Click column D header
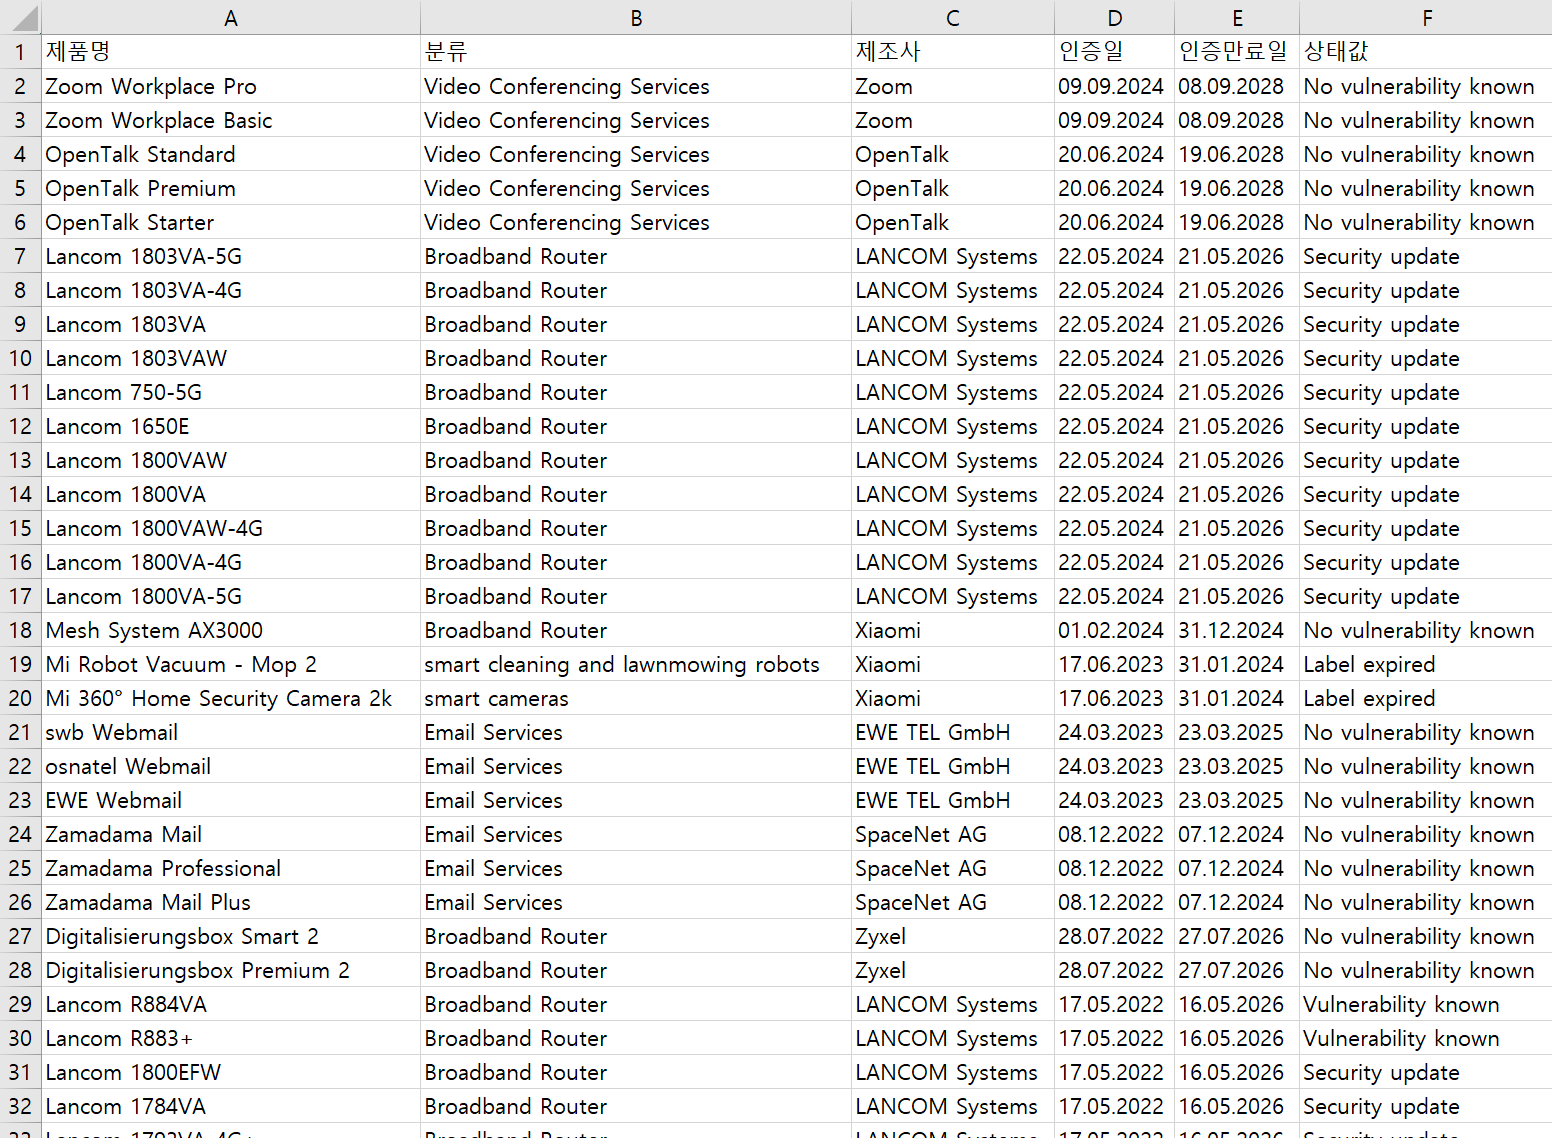1552x1138 pixels. click(x=1114, y=17)
